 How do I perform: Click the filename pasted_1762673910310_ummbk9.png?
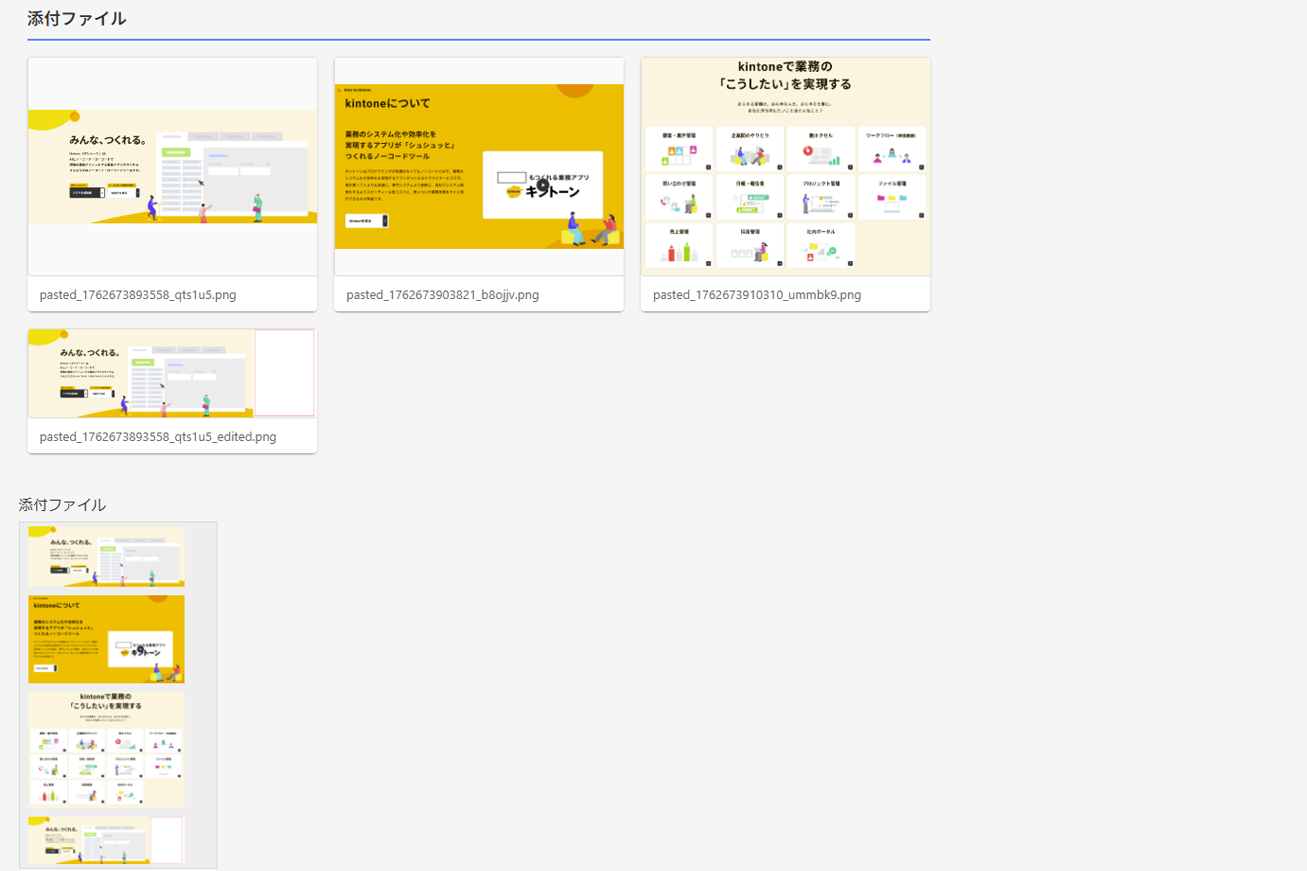756,295
